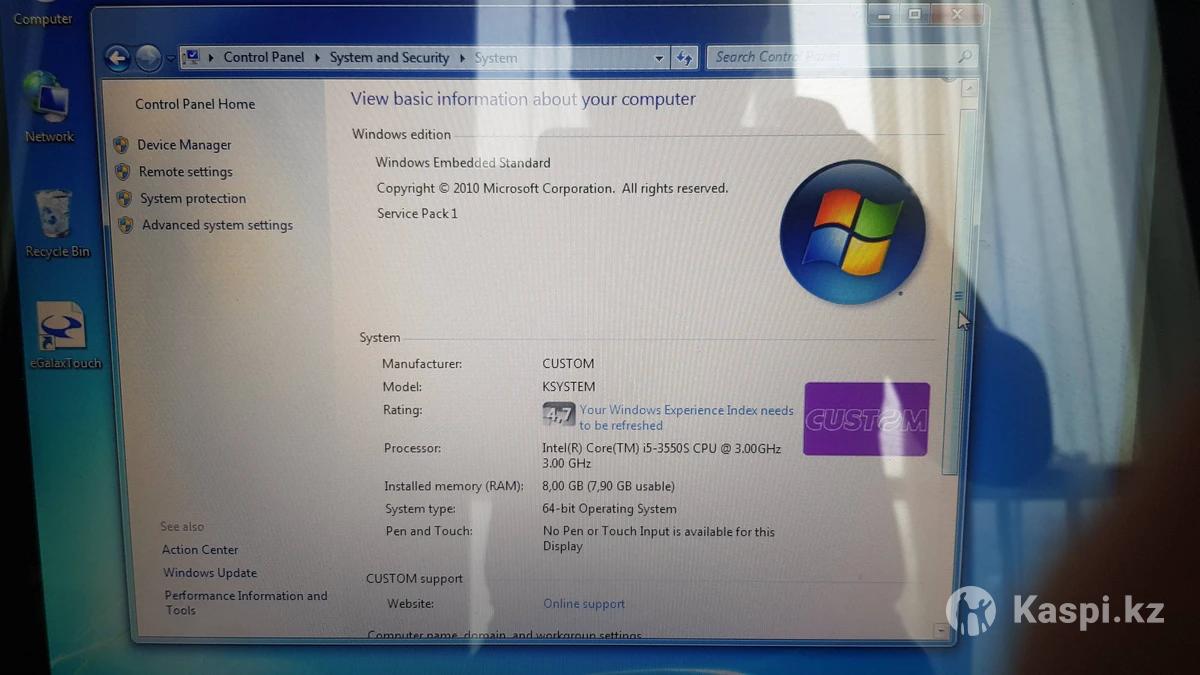Maximize the System window
This screenshot has width=1200, height=675.
pos(914,15)
